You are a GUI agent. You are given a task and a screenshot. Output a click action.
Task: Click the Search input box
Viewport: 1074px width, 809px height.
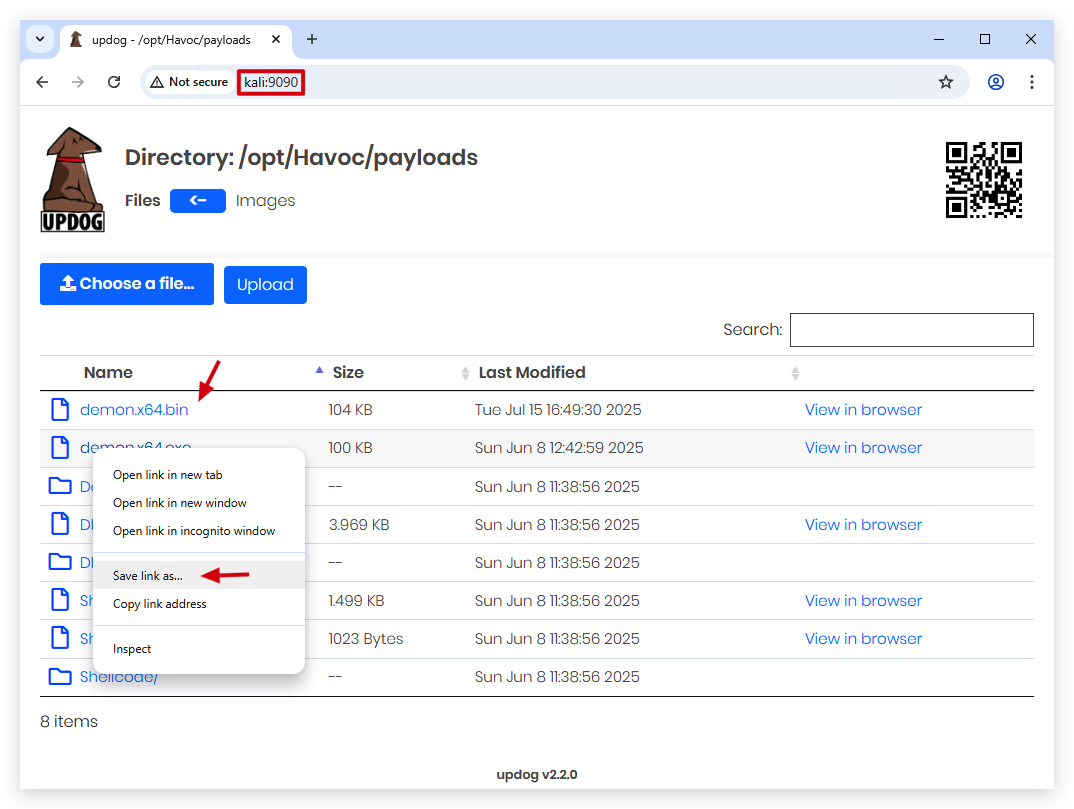912,330
